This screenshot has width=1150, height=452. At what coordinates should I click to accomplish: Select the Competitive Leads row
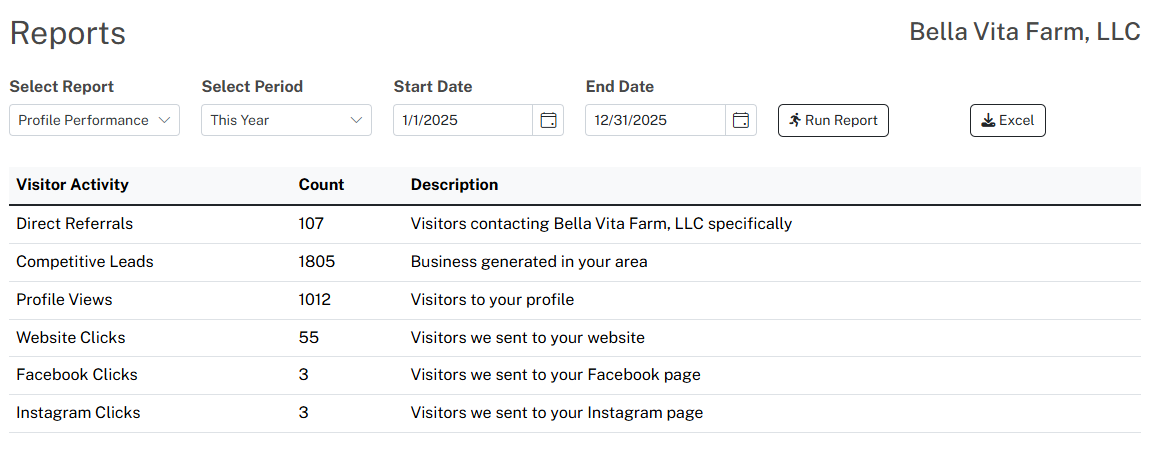click(575, 262)
